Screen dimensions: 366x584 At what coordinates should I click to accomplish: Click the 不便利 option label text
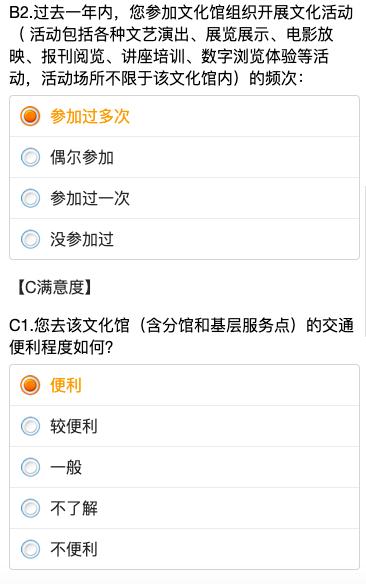pos(74,549)
